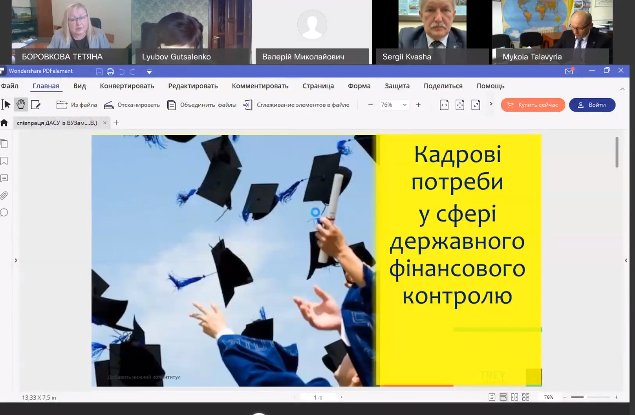The height and width of the screenshot is (415, 635).
Task: Click the edit selection tool icon
Action: 36,104
